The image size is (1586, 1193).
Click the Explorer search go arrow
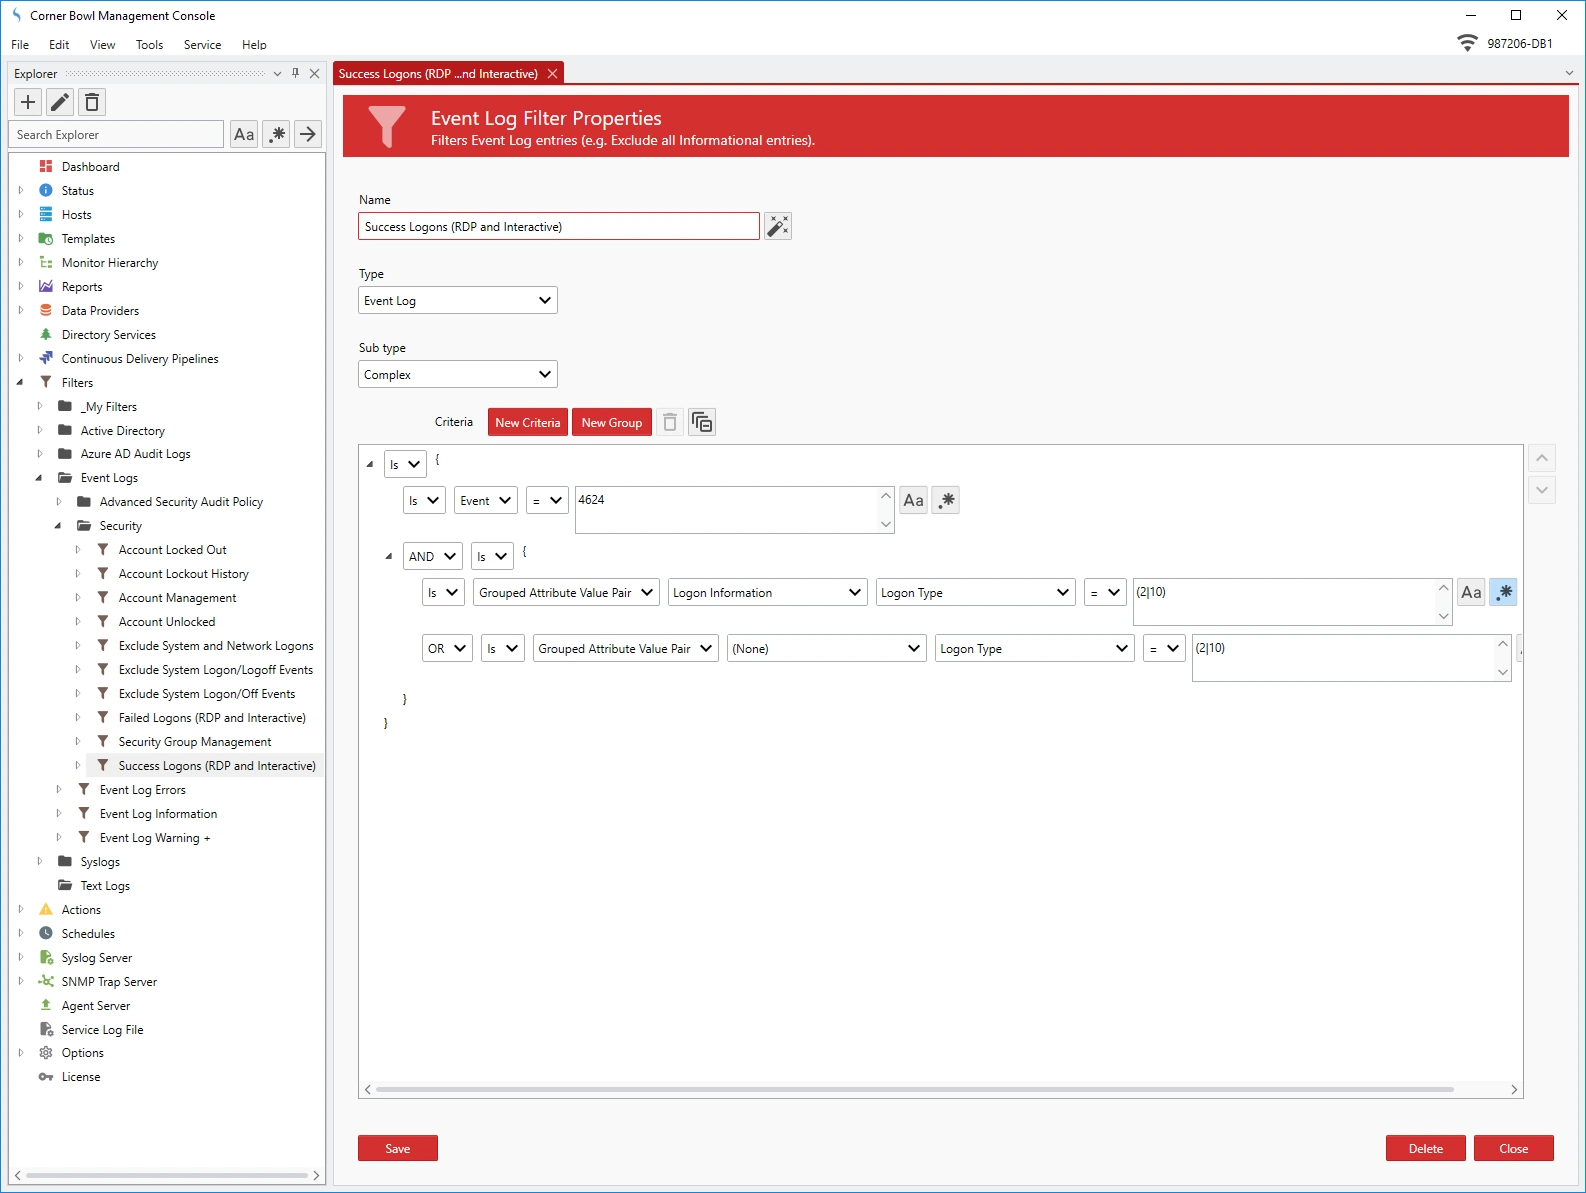(x=308, y=134)
